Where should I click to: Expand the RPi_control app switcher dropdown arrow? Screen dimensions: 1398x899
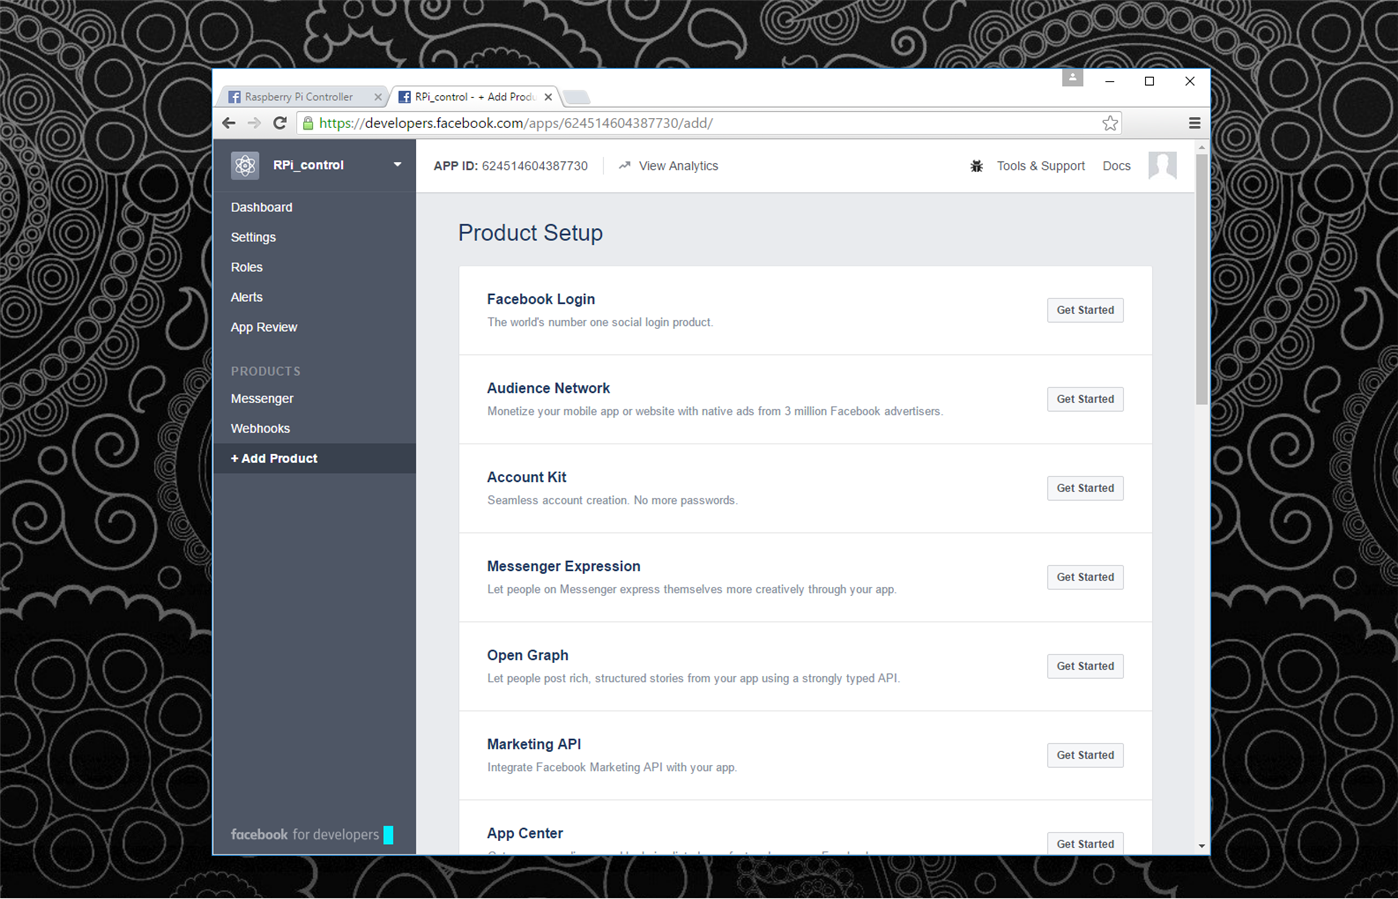coord(397,165)
